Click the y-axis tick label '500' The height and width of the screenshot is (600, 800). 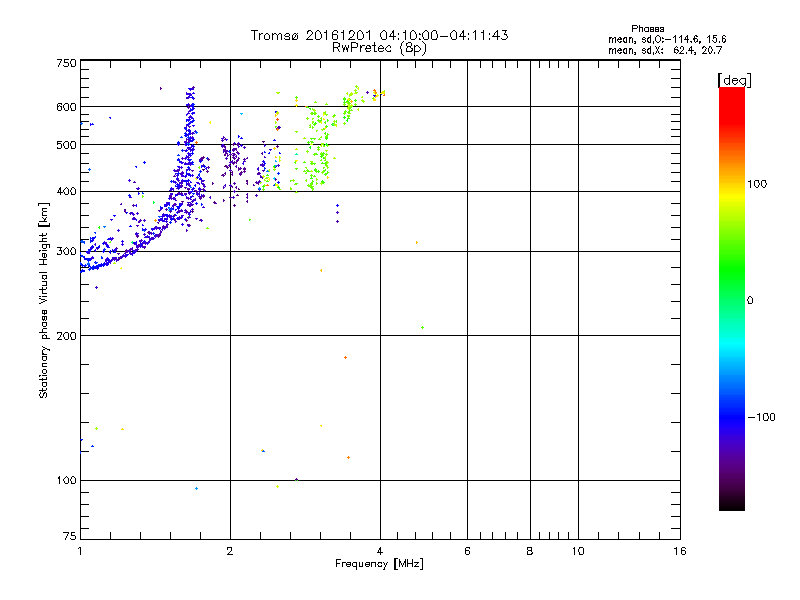66,145
